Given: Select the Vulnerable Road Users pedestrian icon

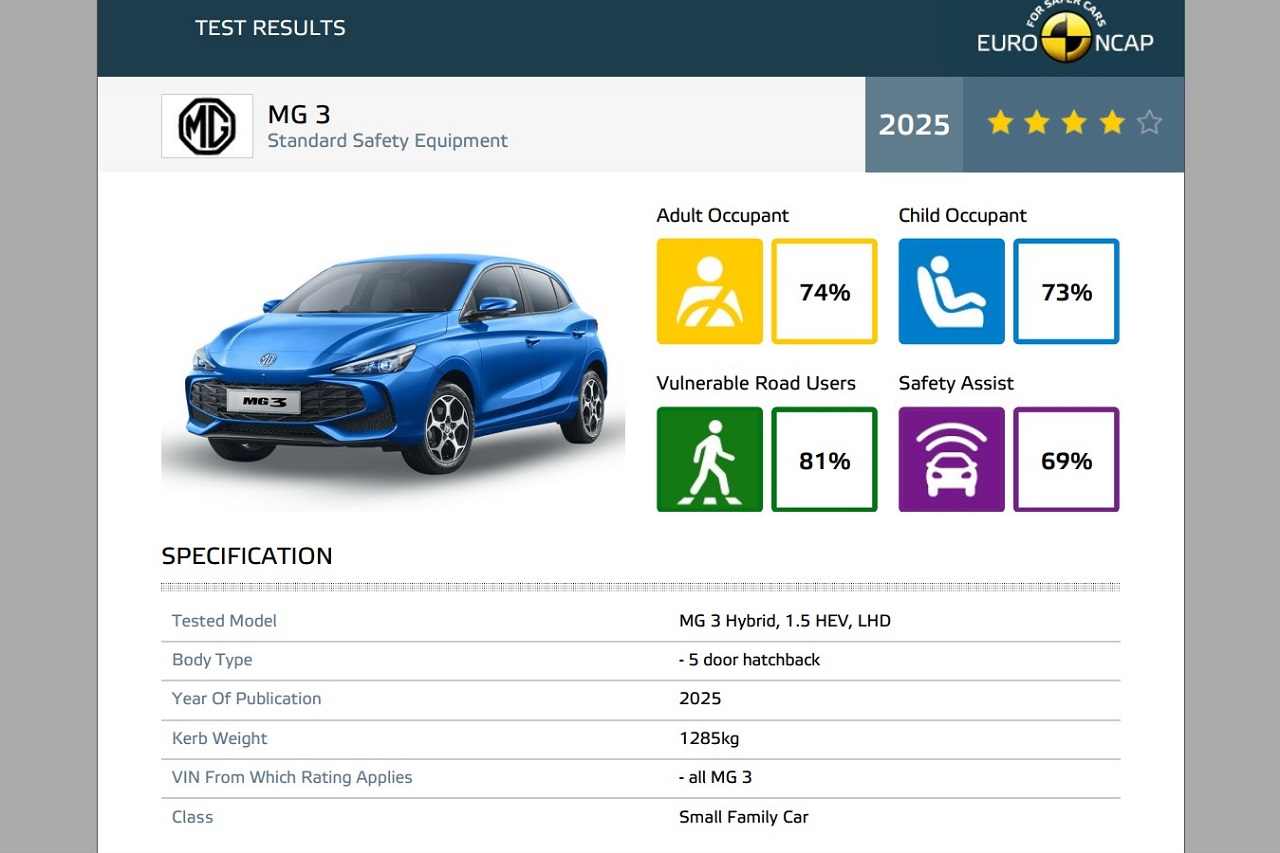Looking at the screenshot, I should 710,459.
